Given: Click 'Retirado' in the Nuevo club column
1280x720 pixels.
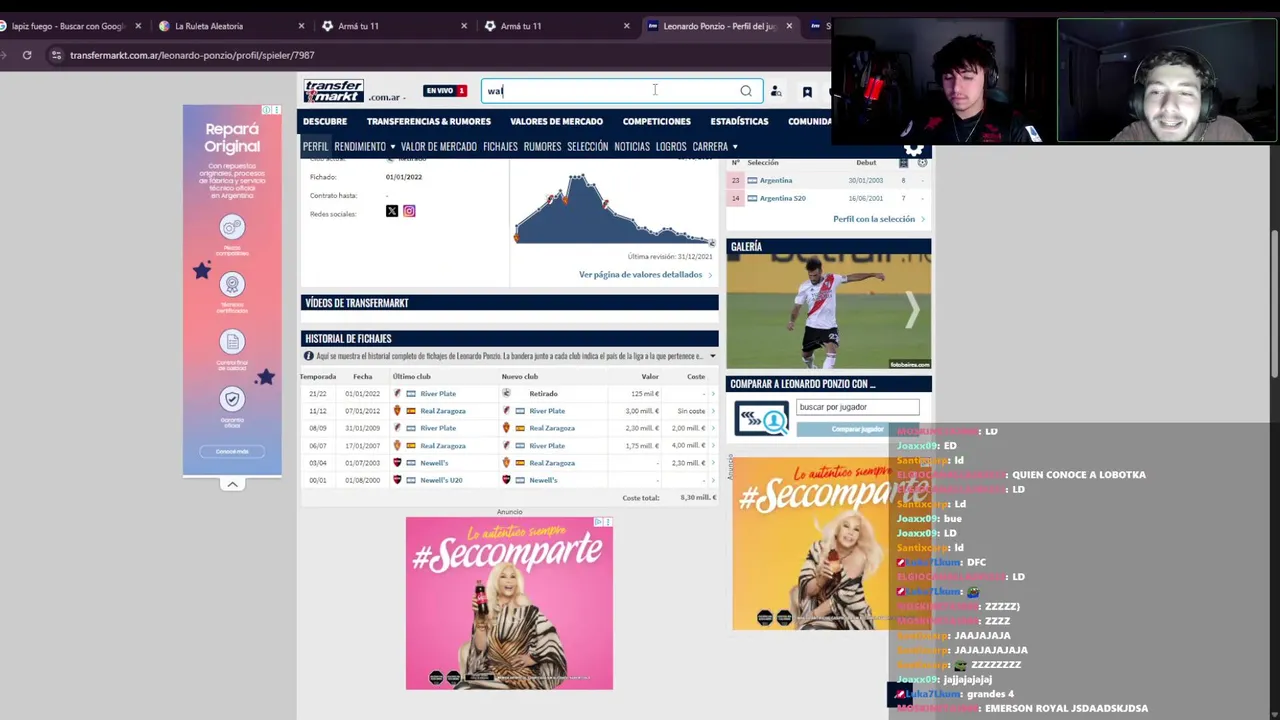Looking at the screenshot, I should tap(543, 394).
